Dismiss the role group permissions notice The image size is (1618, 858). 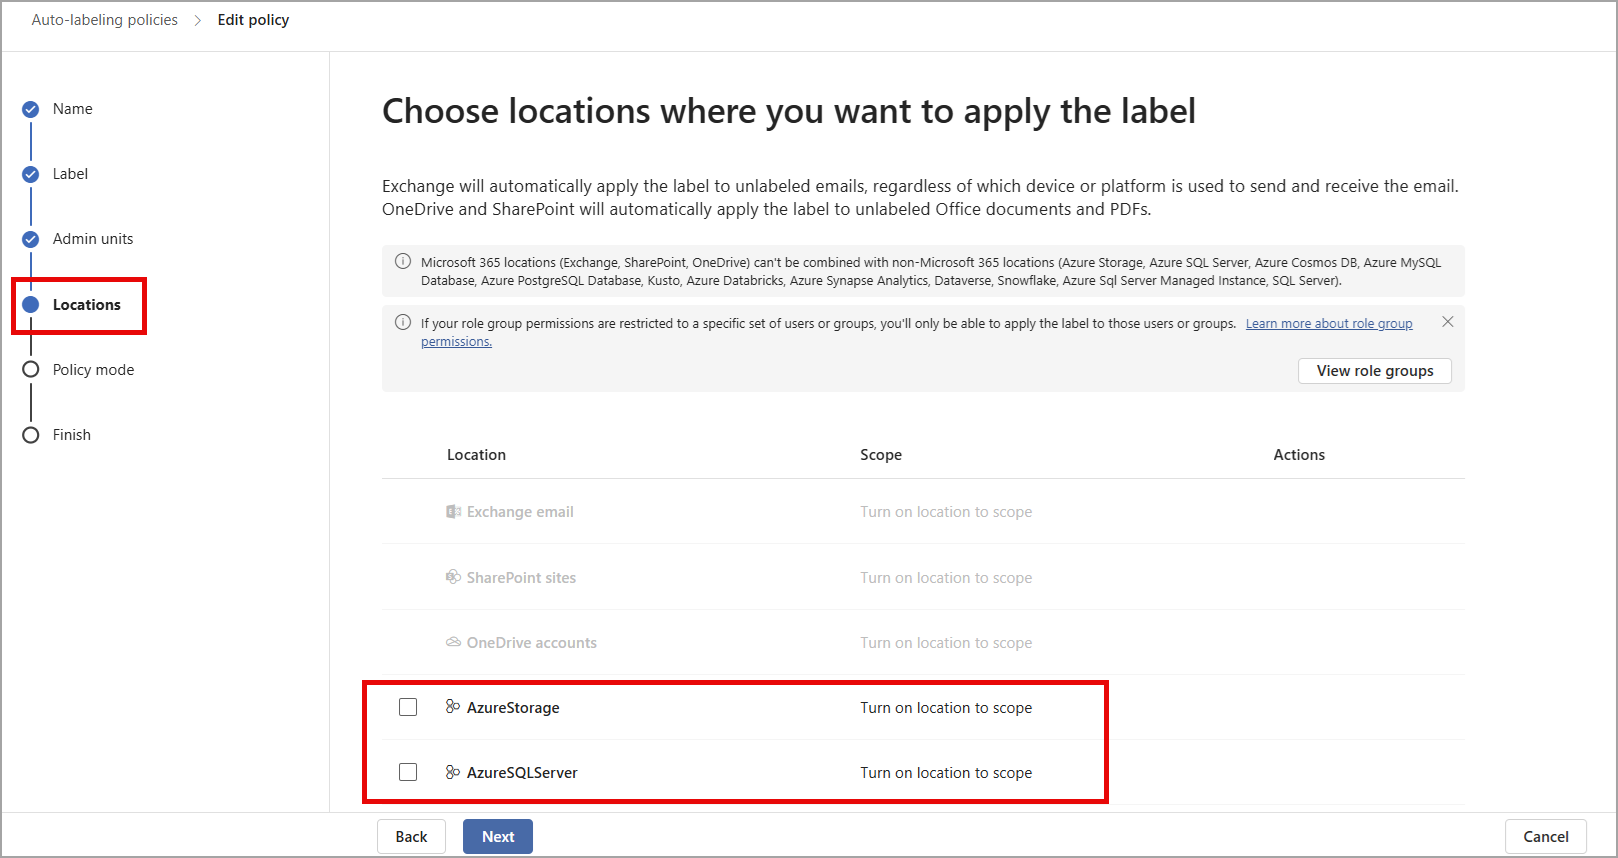[1447, 322]
